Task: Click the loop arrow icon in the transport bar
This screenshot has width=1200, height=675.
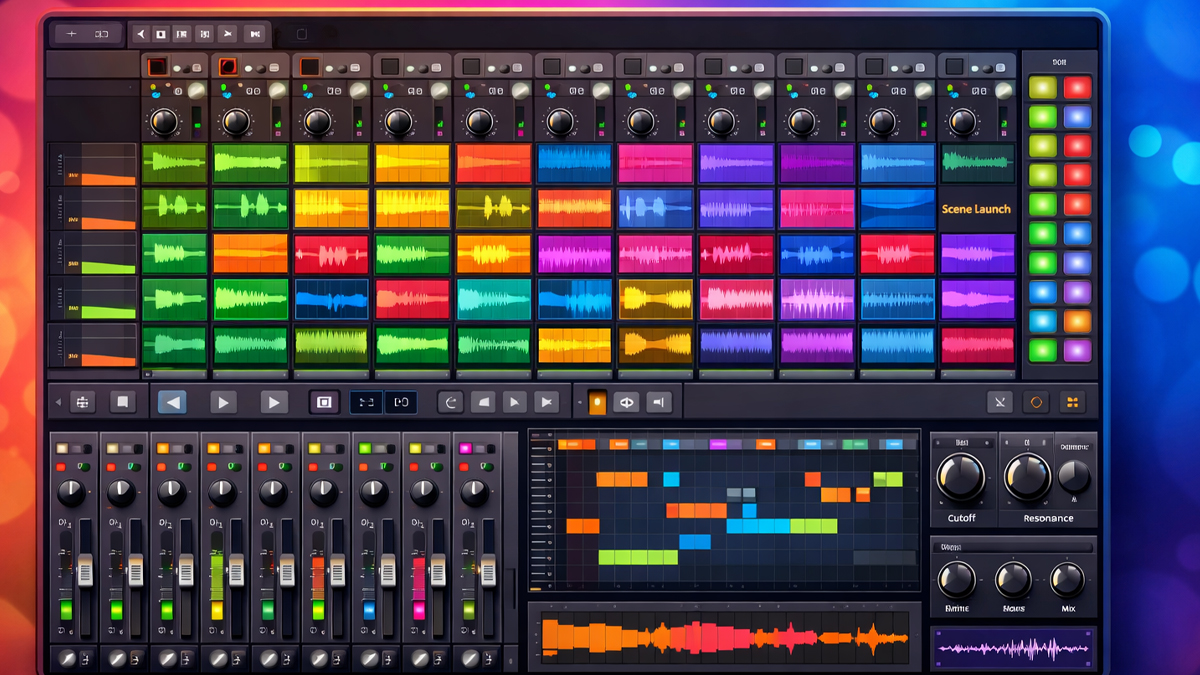Action: tap(451, 402)
